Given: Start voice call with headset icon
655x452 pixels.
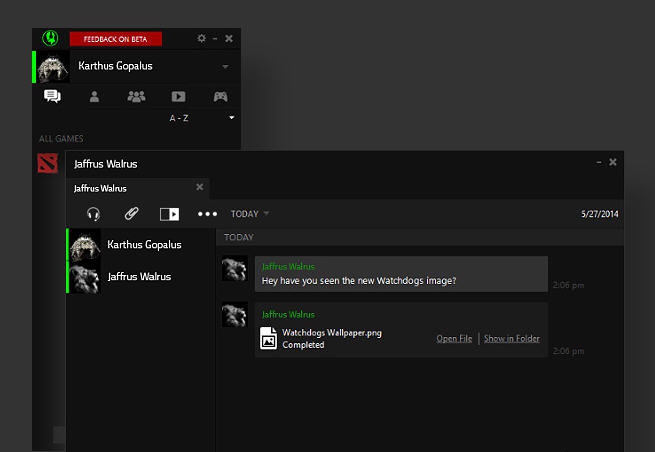Looking at the screenshot, I should pos(93,213).
